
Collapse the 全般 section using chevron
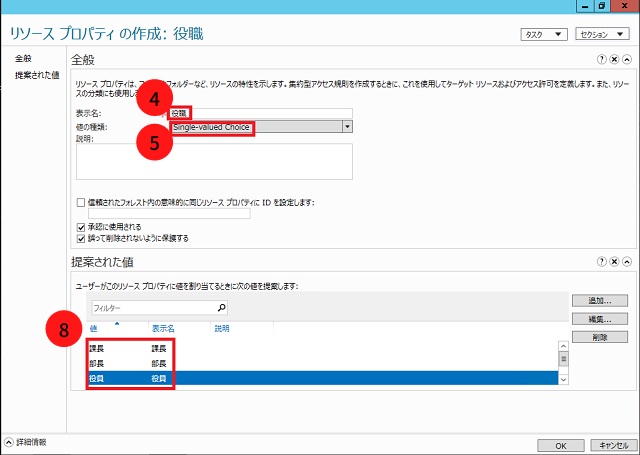coord(627,60)
